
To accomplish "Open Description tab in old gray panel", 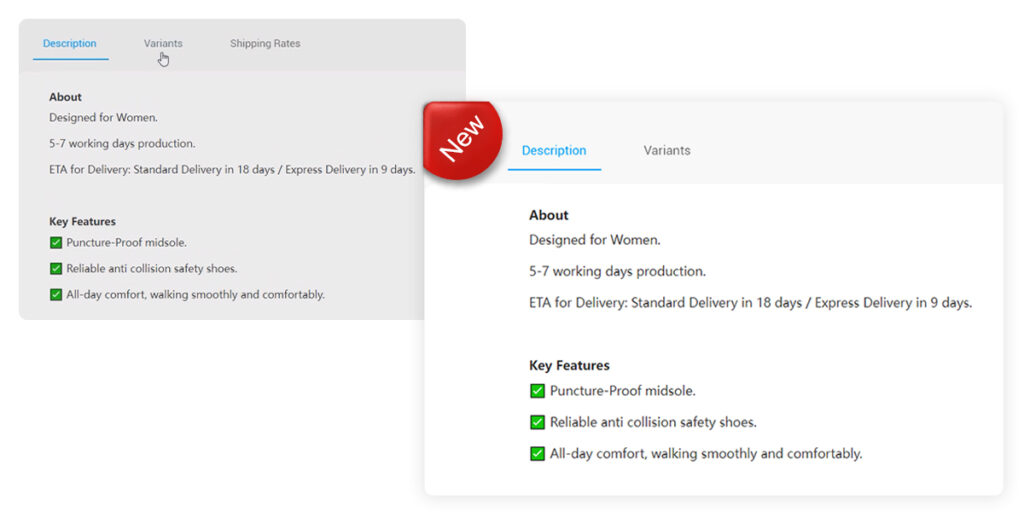I will point(70,44).
